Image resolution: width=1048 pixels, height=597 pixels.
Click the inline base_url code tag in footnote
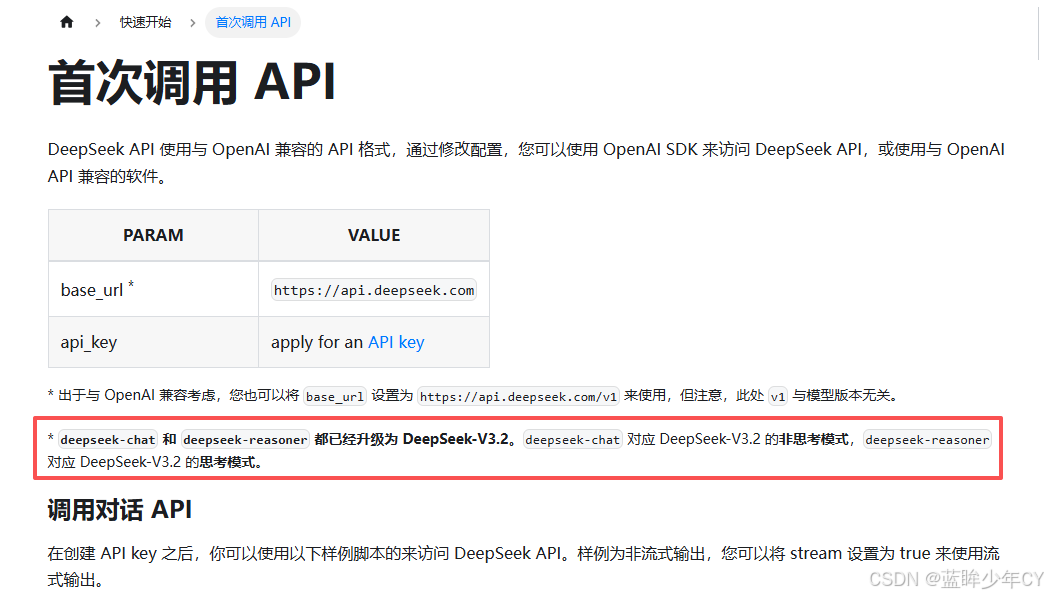[335, 396]
